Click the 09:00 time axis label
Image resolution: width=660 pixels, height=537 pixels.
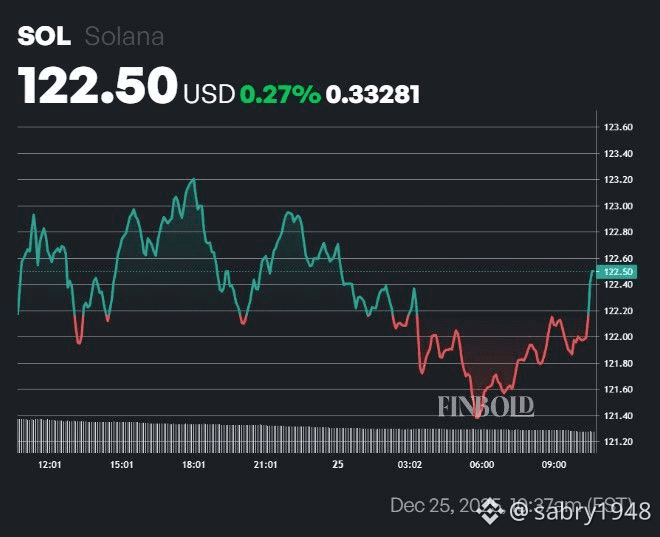[x=554, y=465]
